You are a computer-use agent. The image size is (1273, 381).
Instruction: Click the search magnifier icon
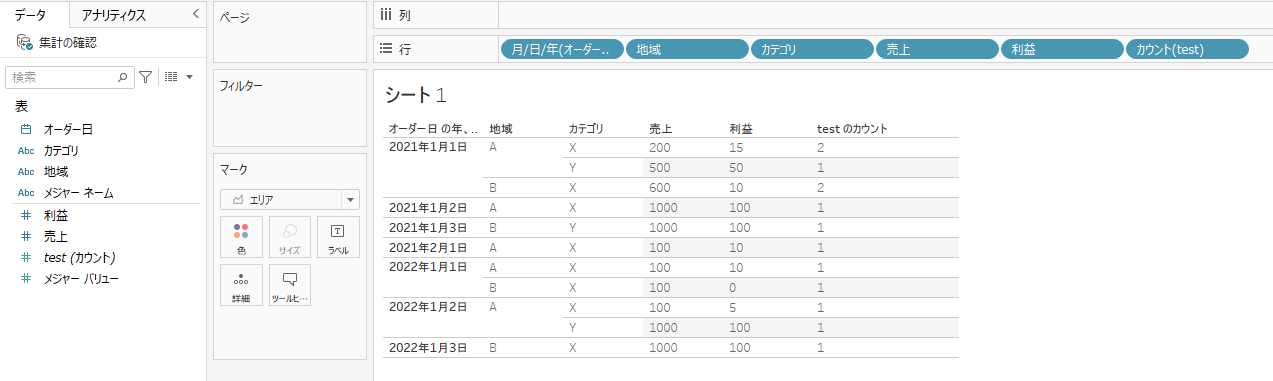(123, 76)
